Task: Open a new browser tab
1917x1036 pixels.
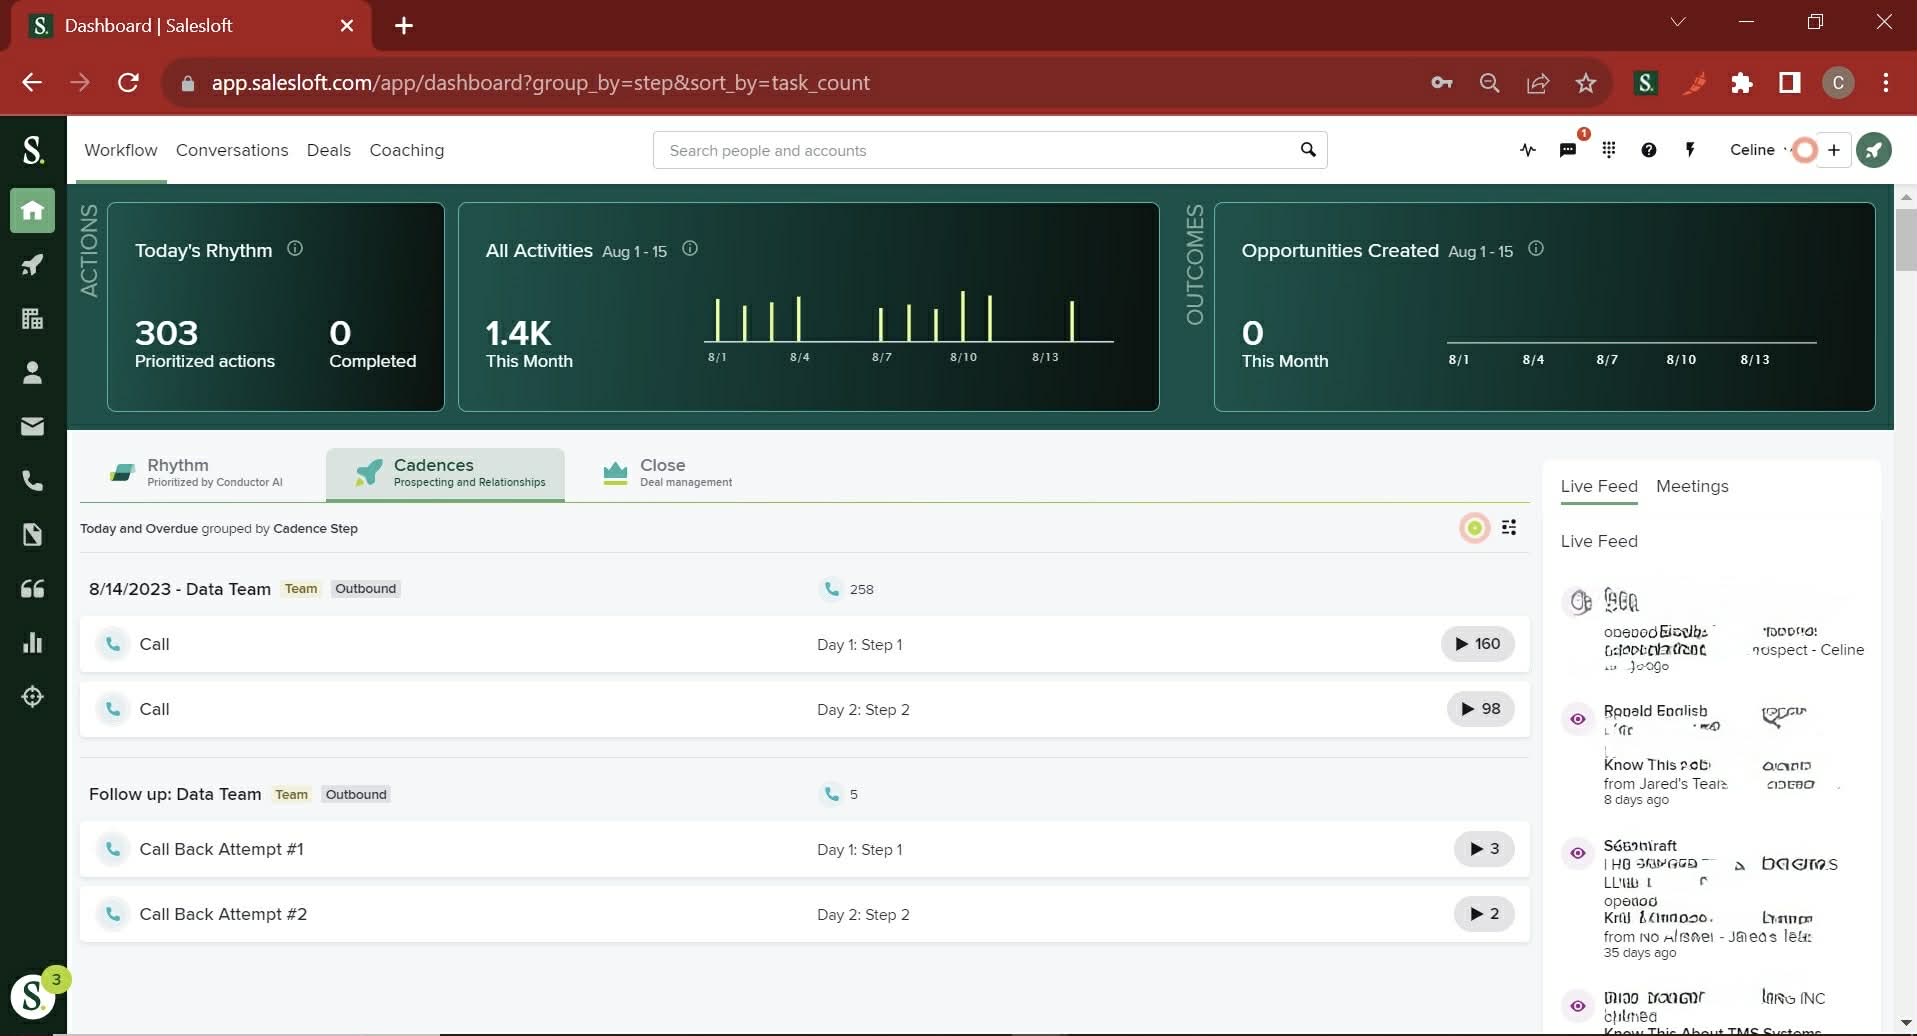Action: (x=404, y=25)
